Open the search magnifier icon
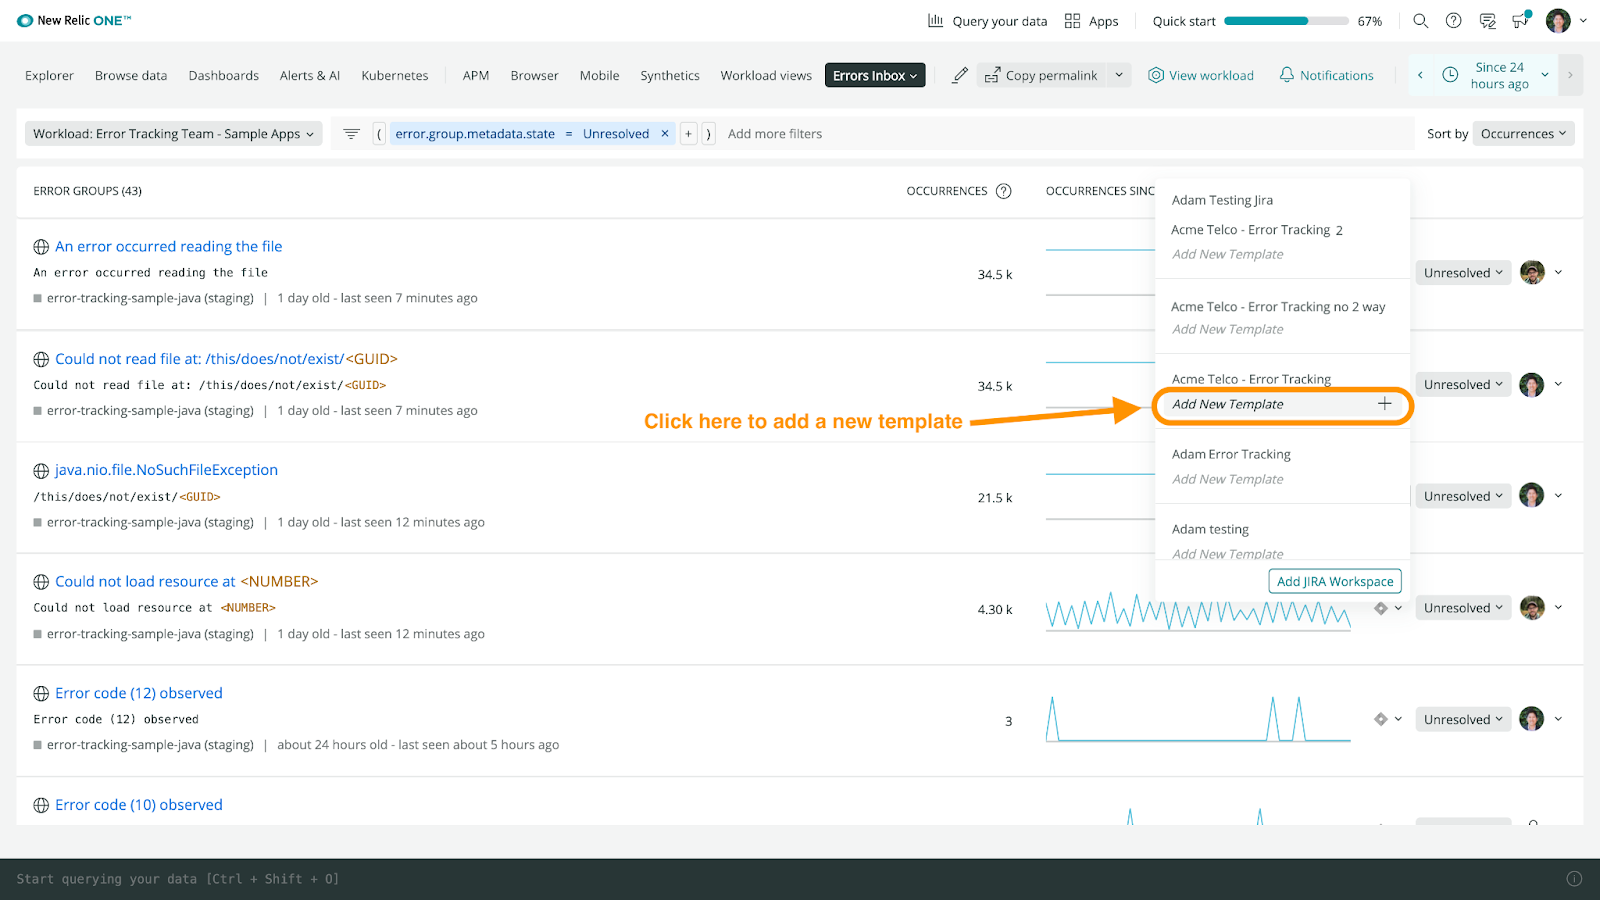This screenshot has width=1600, height=900. coord(1420,20)
